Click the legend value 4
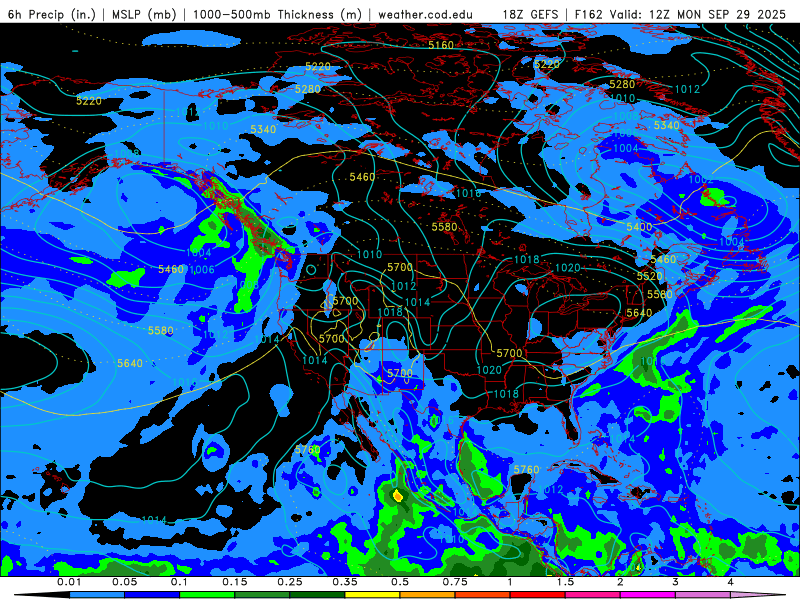 731,582
